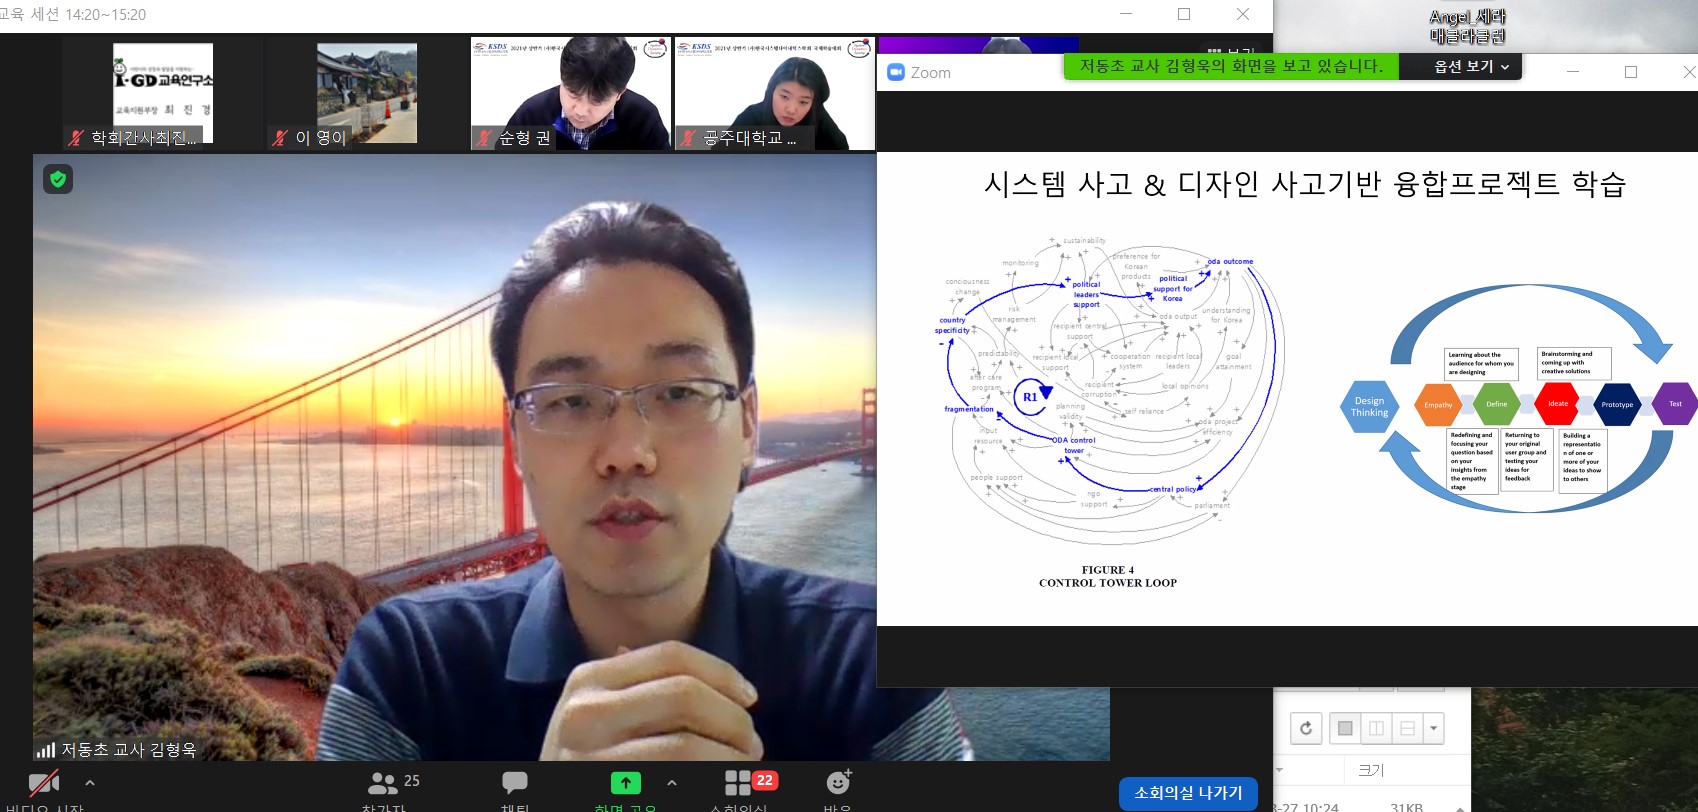Click the 소회의실 나가기 button
The width and height of the screenshot is (1698, 812).
[1188, 793]
